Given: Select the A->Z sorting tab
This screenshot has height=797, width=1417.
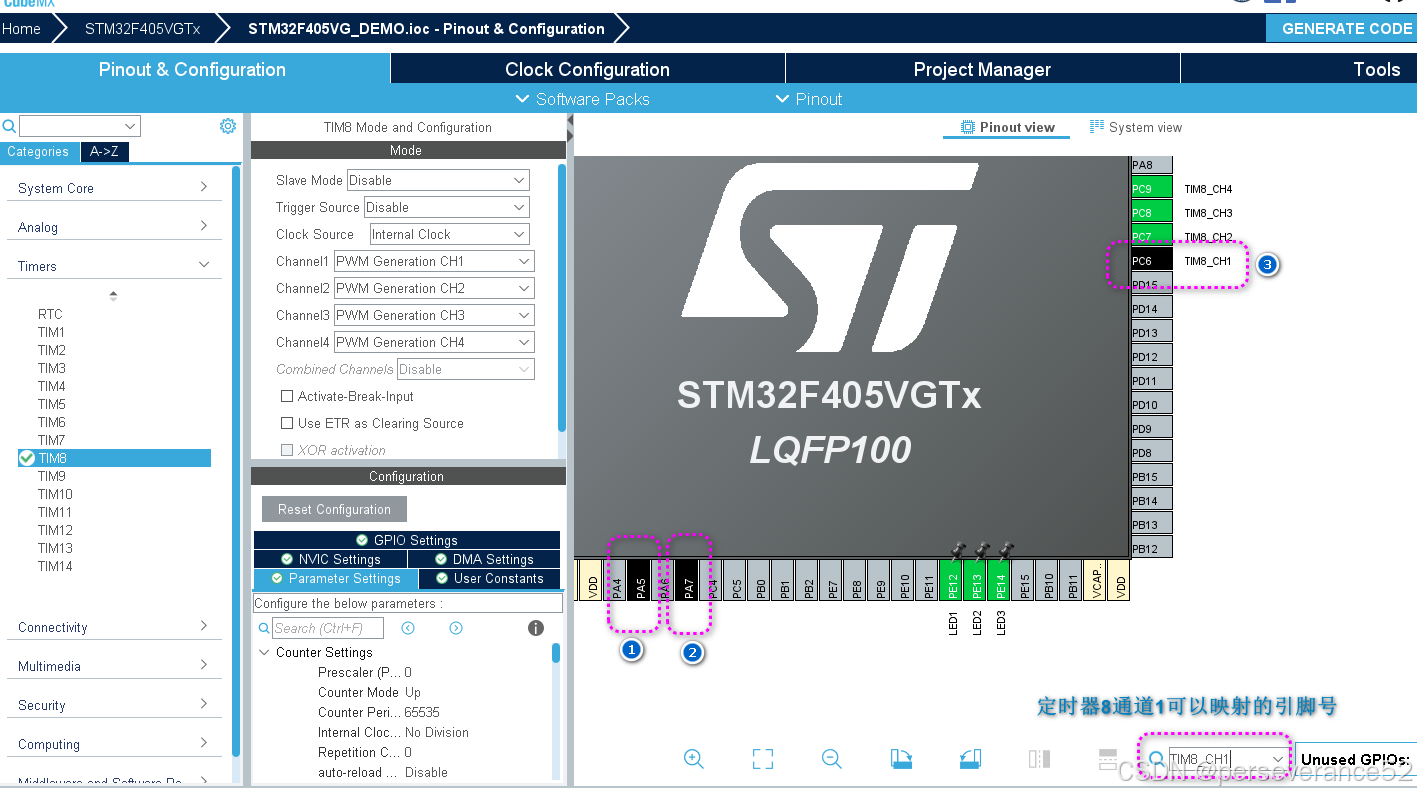Looking at the screenshot, I should point(105,152).
